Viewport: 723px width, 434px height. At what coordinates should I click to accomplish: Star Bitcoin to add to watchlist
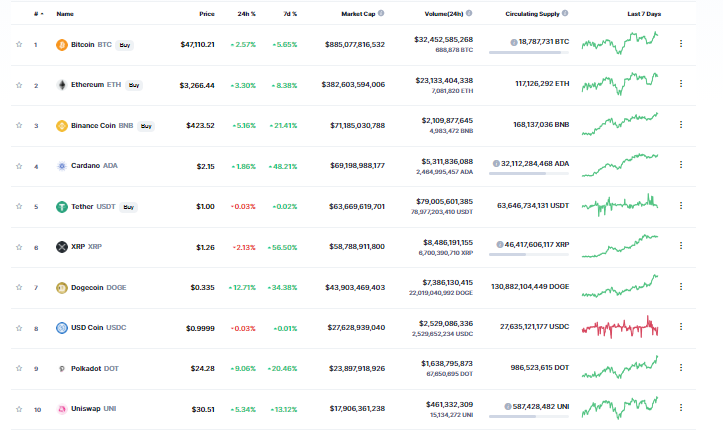pos(19,44)
